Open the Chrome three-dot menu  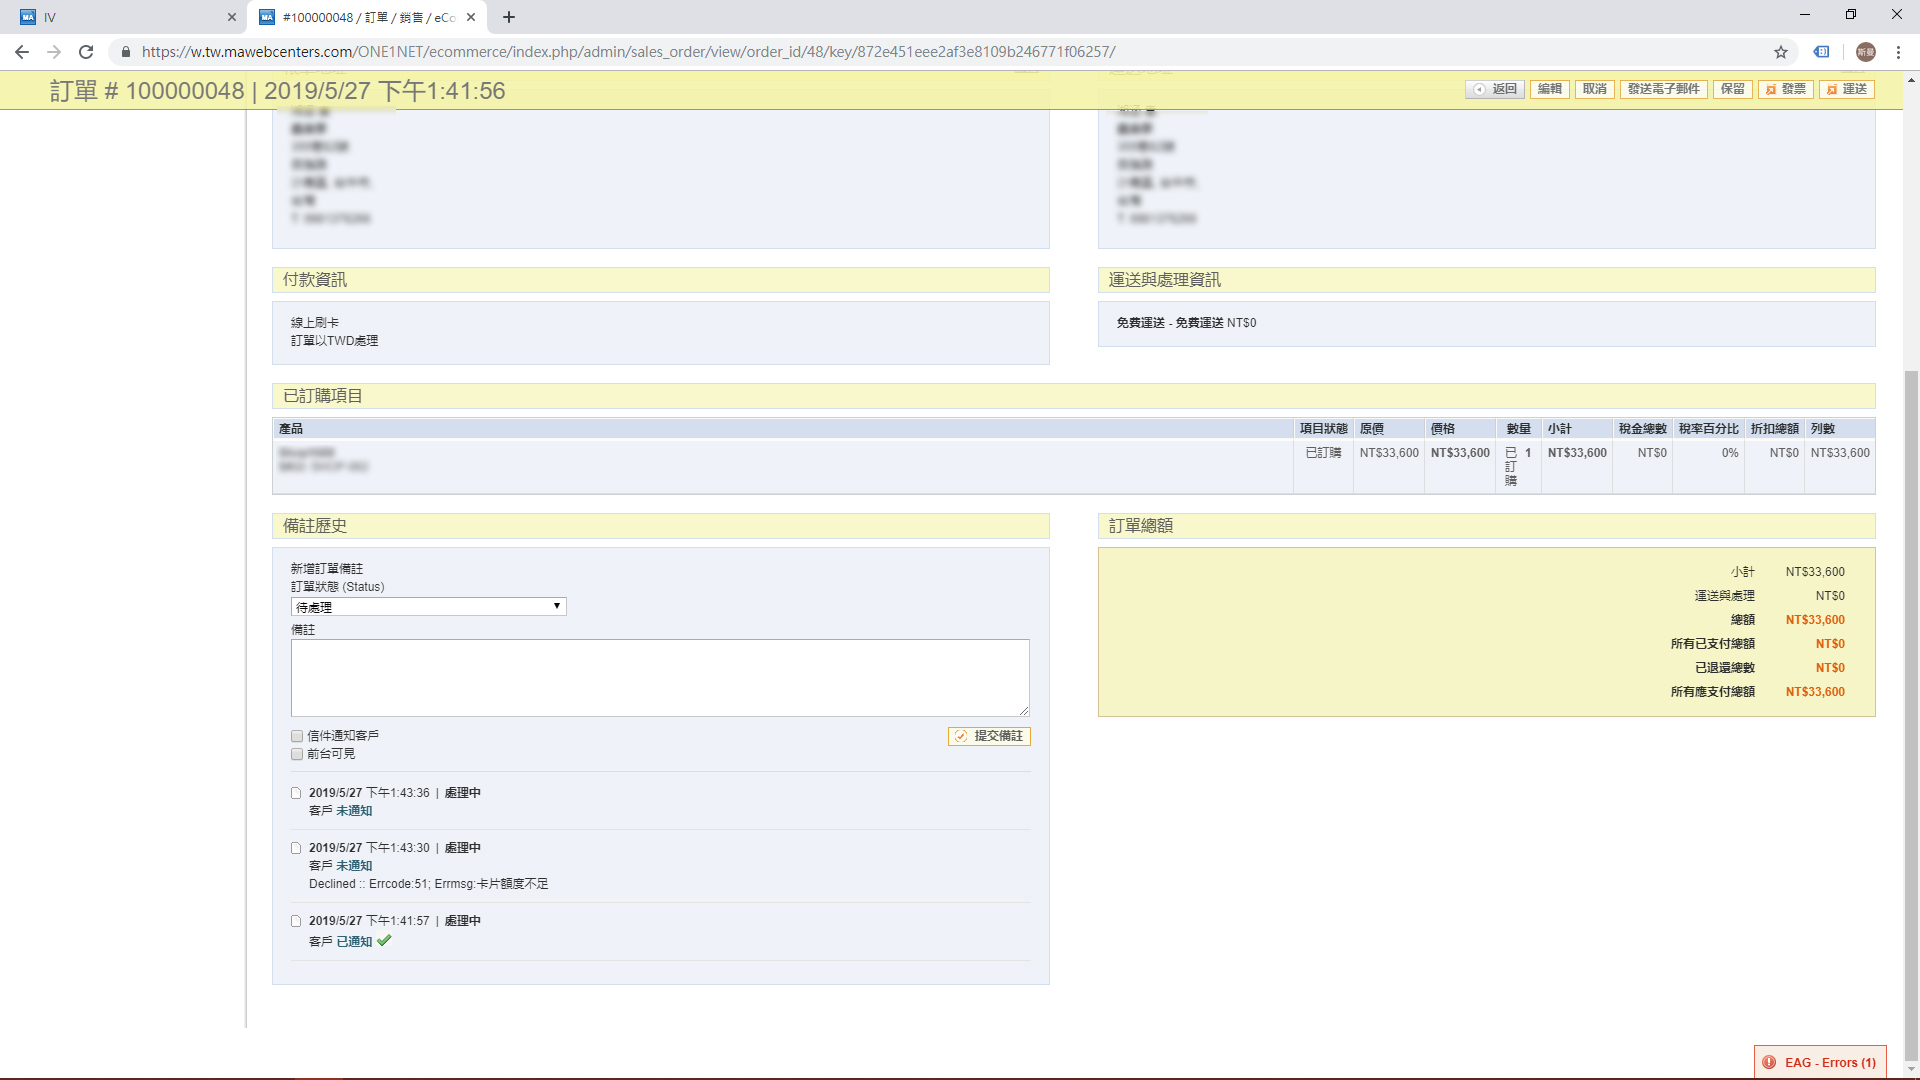coord(1898,52)
